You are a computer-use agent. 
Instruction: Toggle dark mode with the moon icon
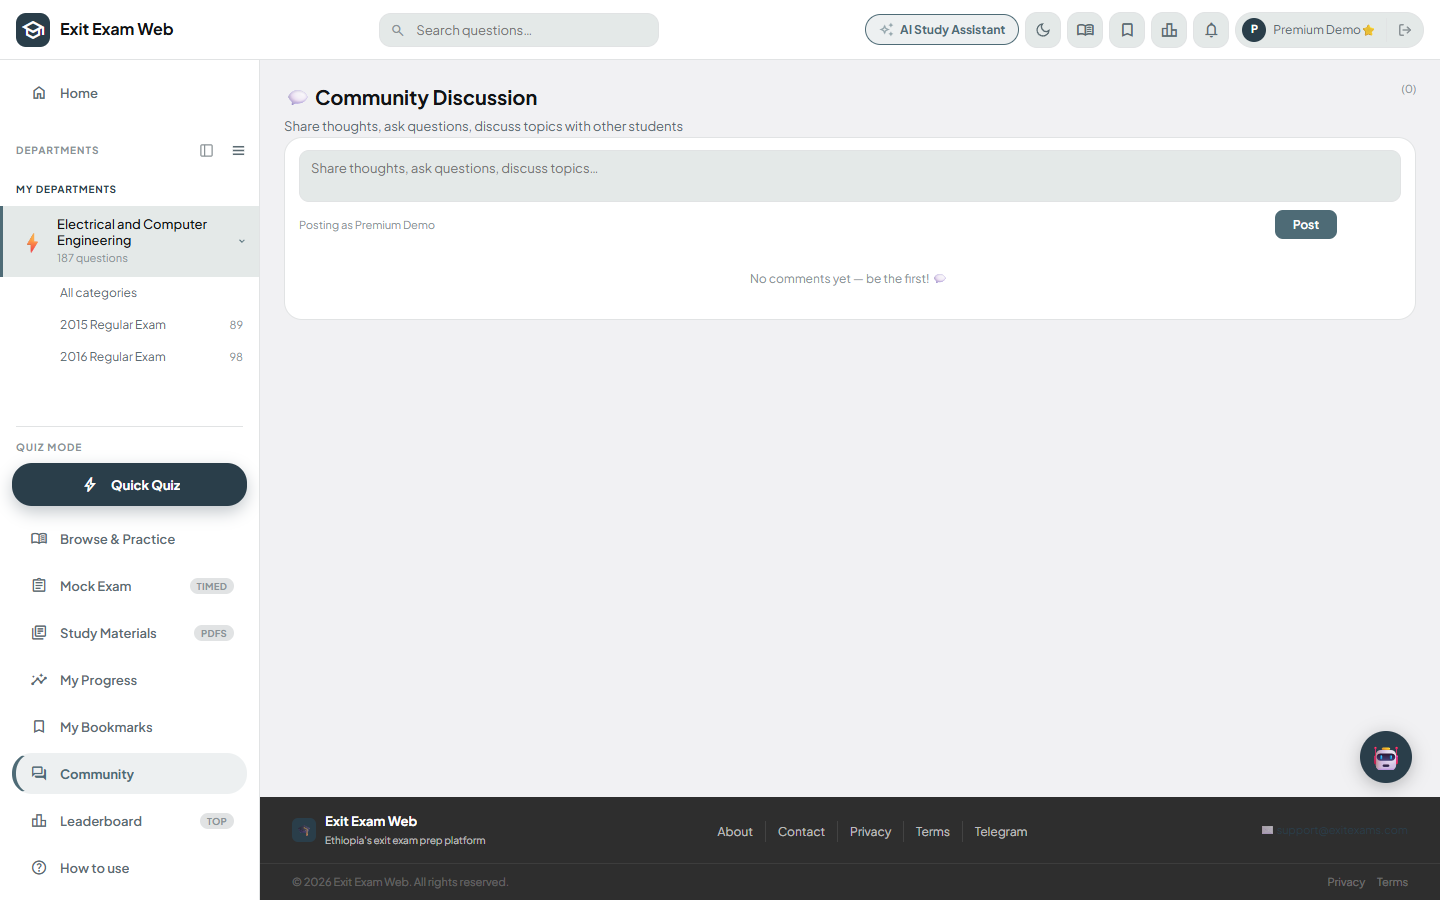click(x=1043, y=30)
